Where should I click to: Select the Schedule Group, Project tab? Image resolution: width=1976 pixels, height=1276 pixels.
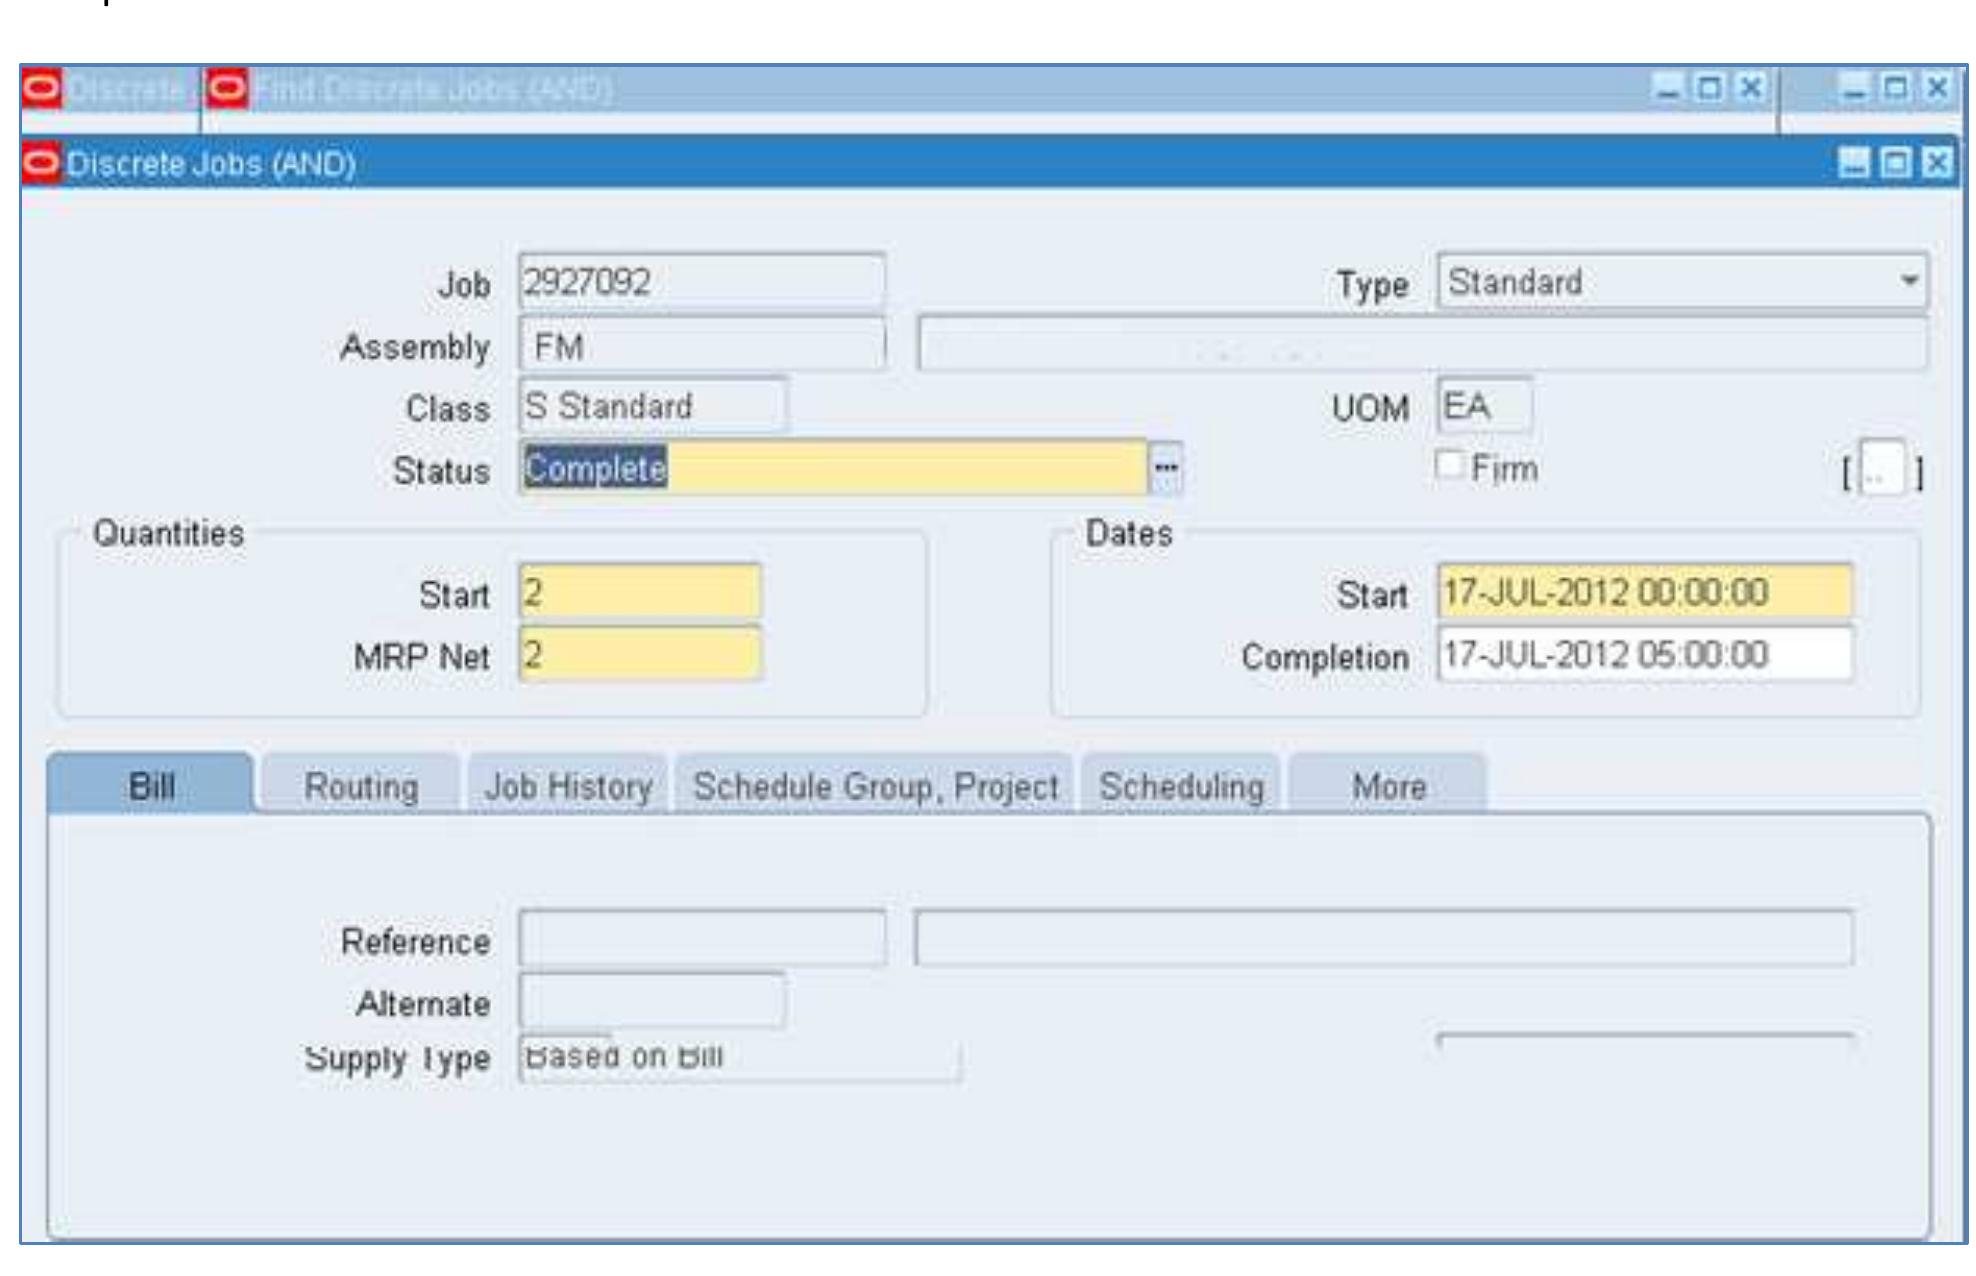875,786
